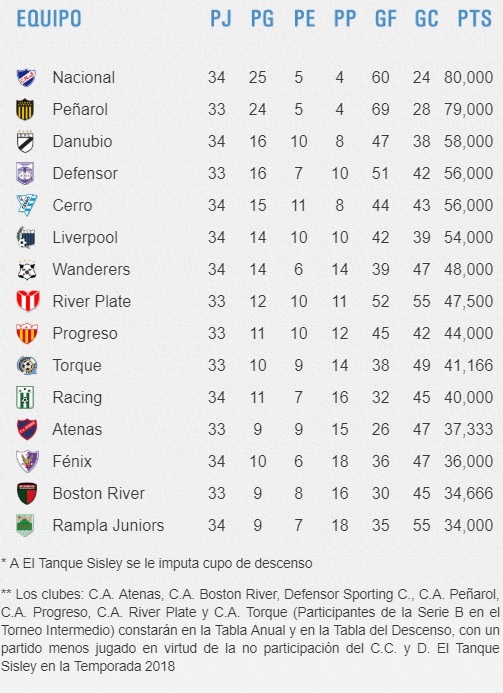This screenshot has width=503, height=693.
Task: Click the Peñarol yellow-black crest
Action: click(25, 110)
